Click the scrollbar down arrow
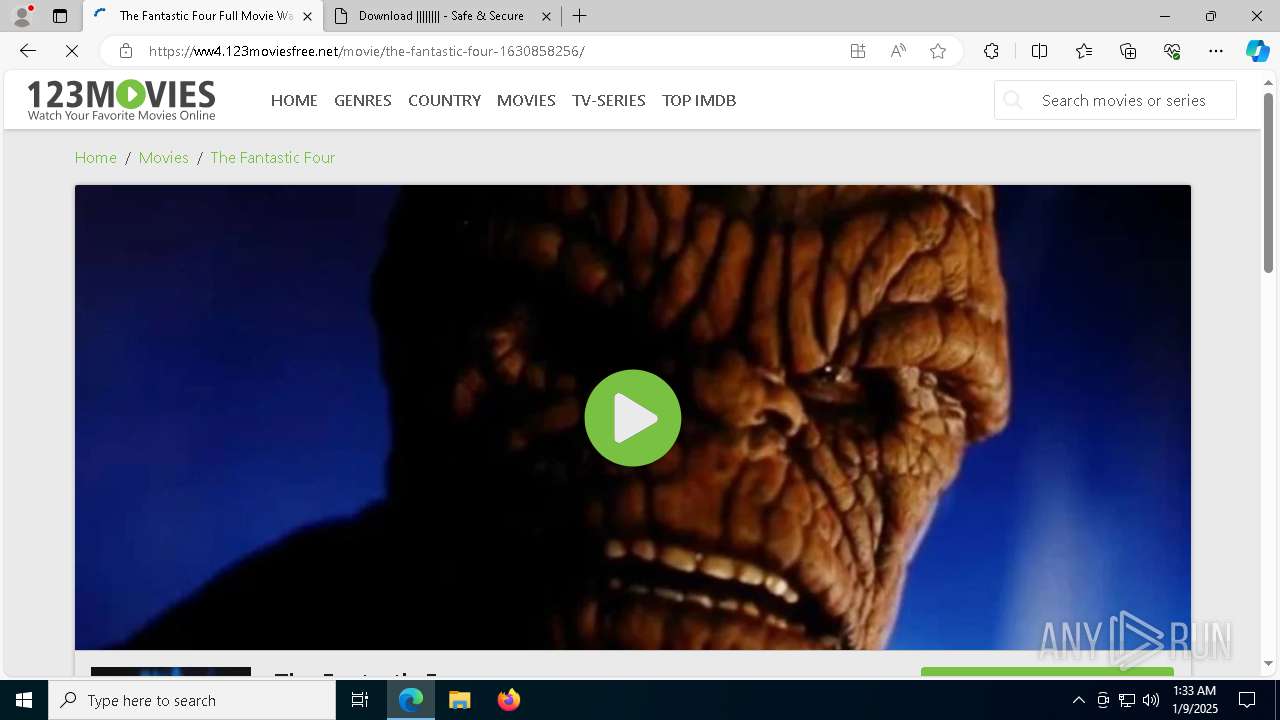Screen dimensions: 1280x720 [1268, 663]
